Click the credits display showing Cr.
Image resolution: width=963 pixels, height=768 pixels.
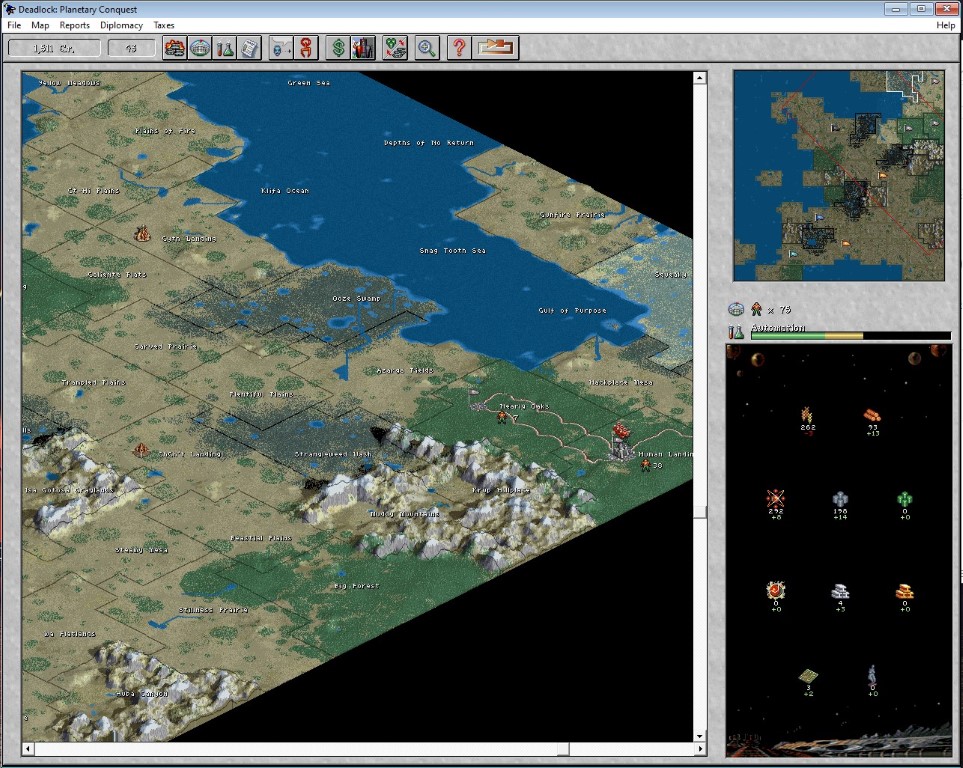point(54,48)
